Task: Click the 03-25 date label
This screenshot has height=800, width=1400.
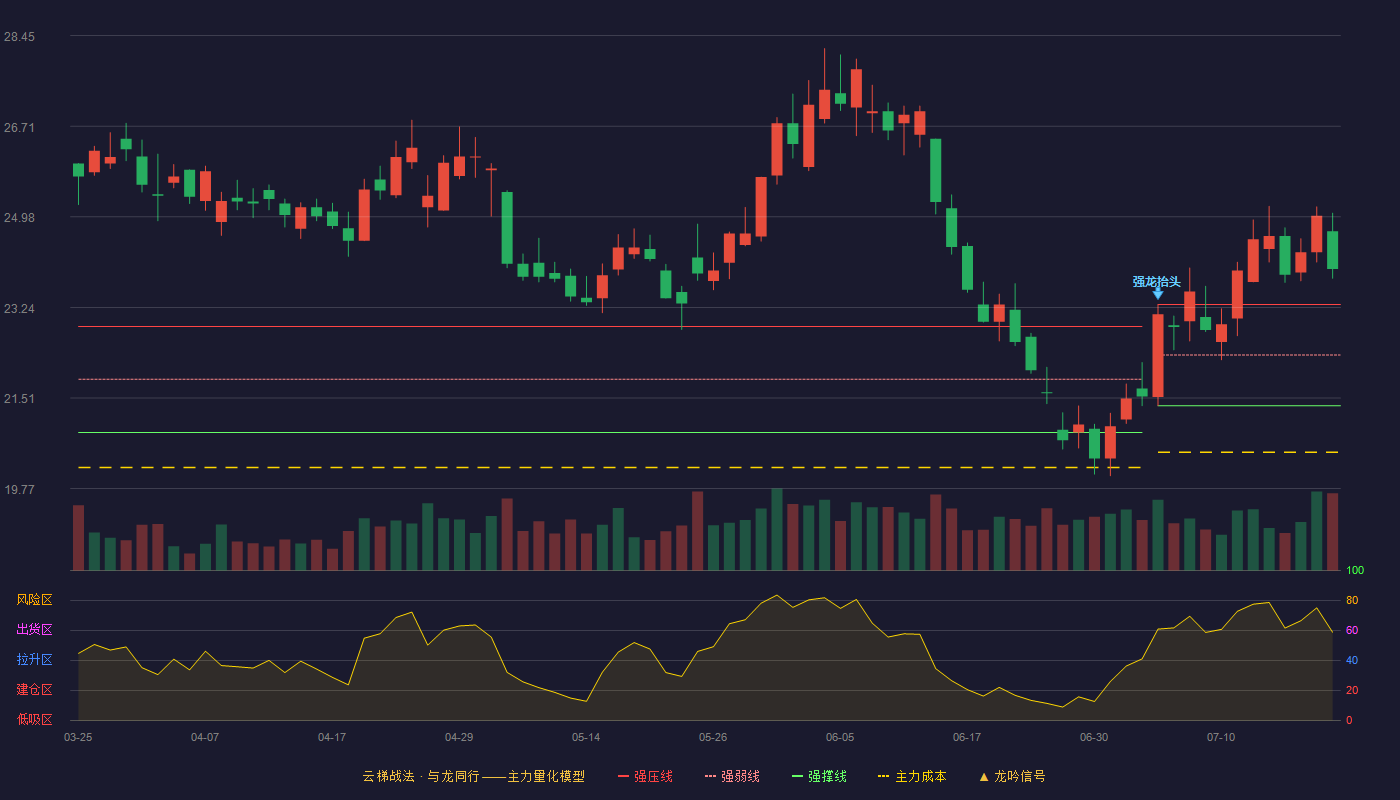Action: click(x=78, y=737)
